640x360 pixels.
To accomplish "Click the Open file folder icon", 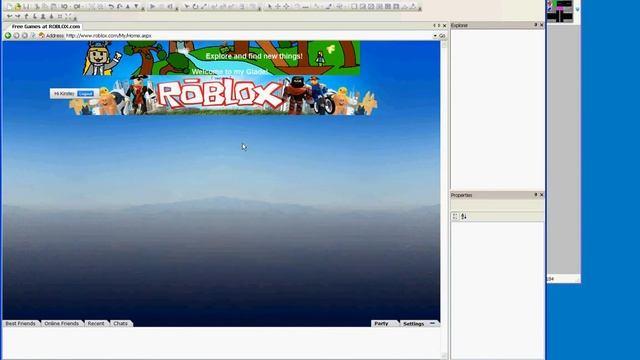I will point(17,7).
